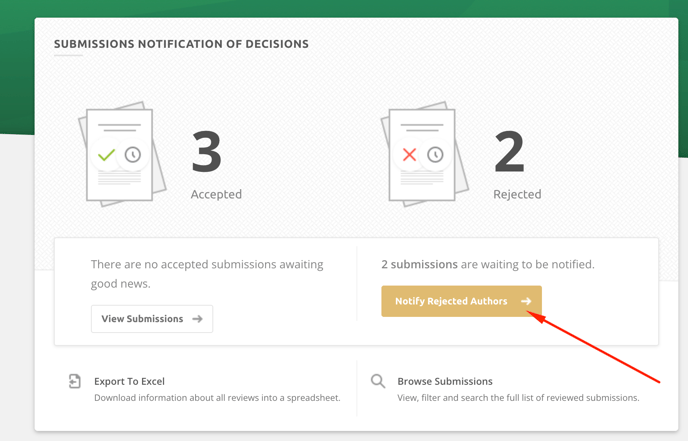688x441 pixels.
Task: Click the accepted count number 3
Action: (207, 152)
